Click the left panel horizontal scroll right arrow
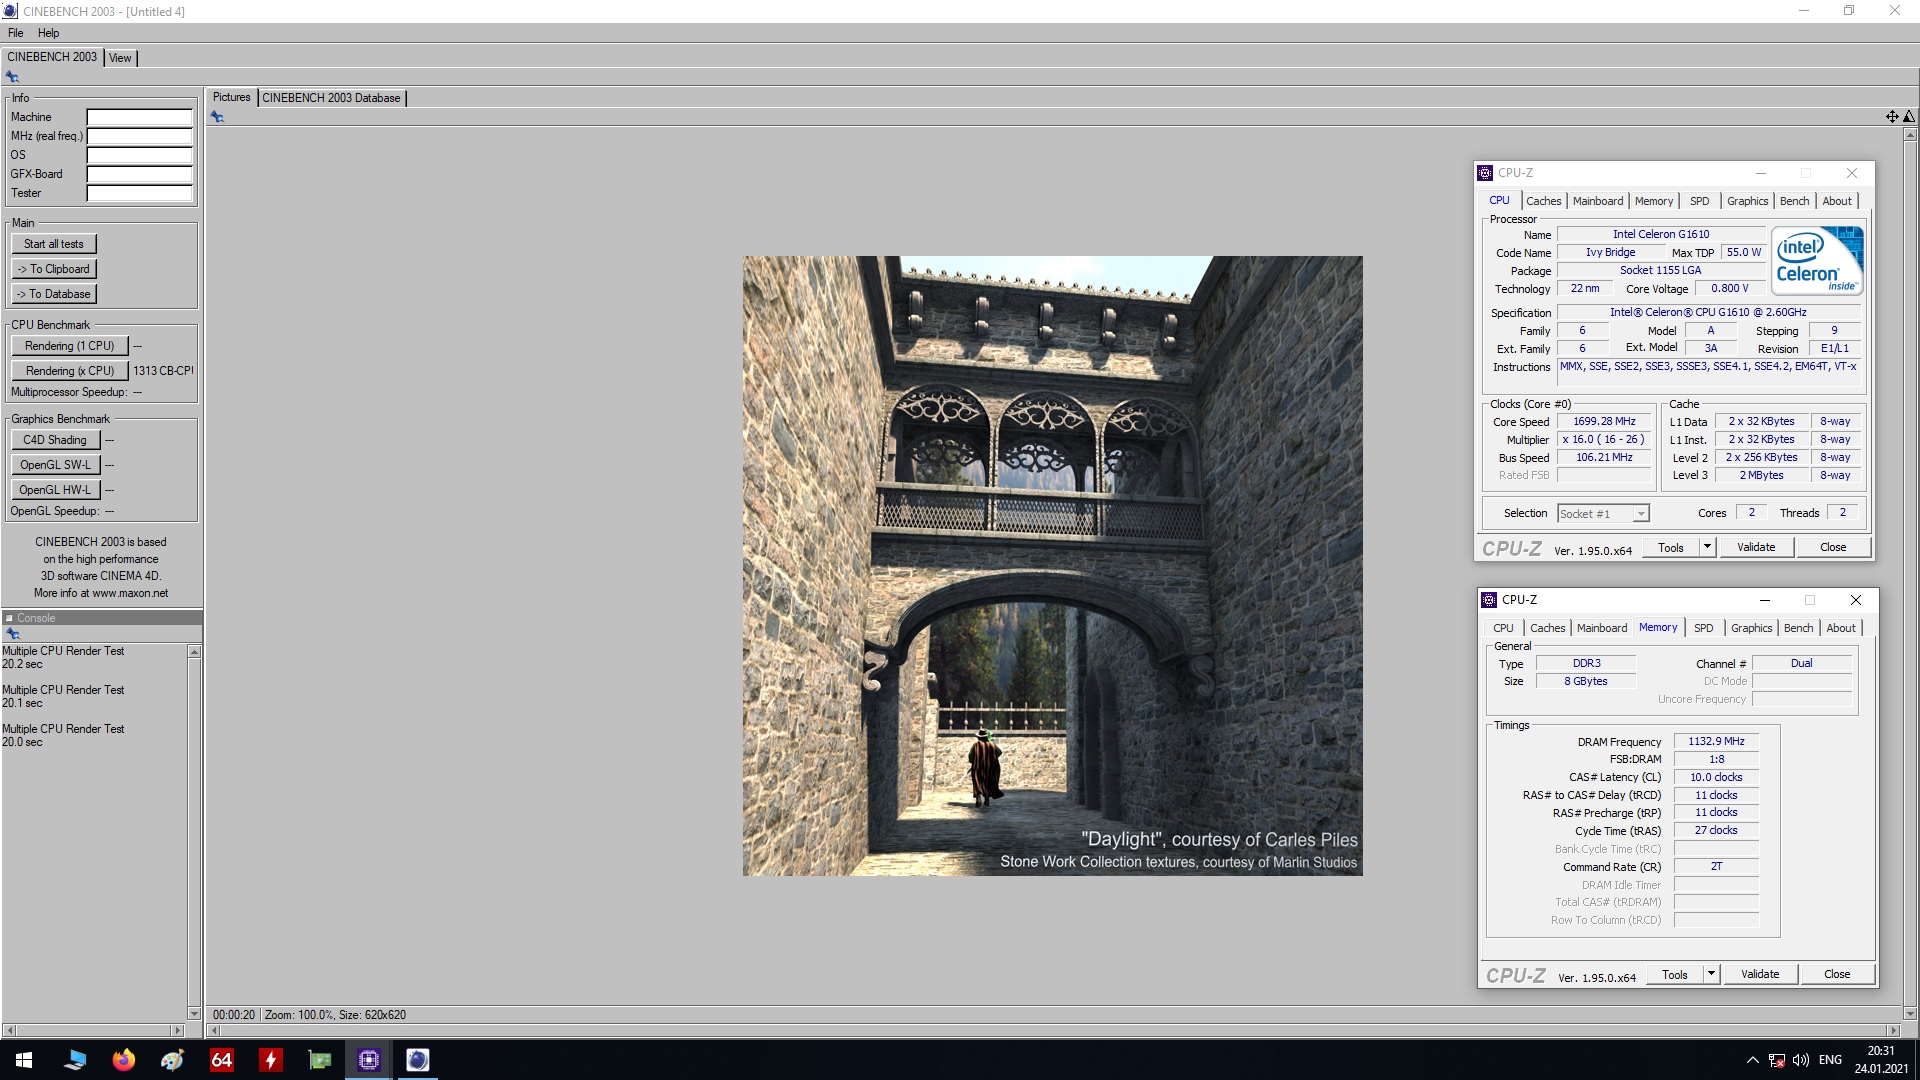 [178, 1030]
